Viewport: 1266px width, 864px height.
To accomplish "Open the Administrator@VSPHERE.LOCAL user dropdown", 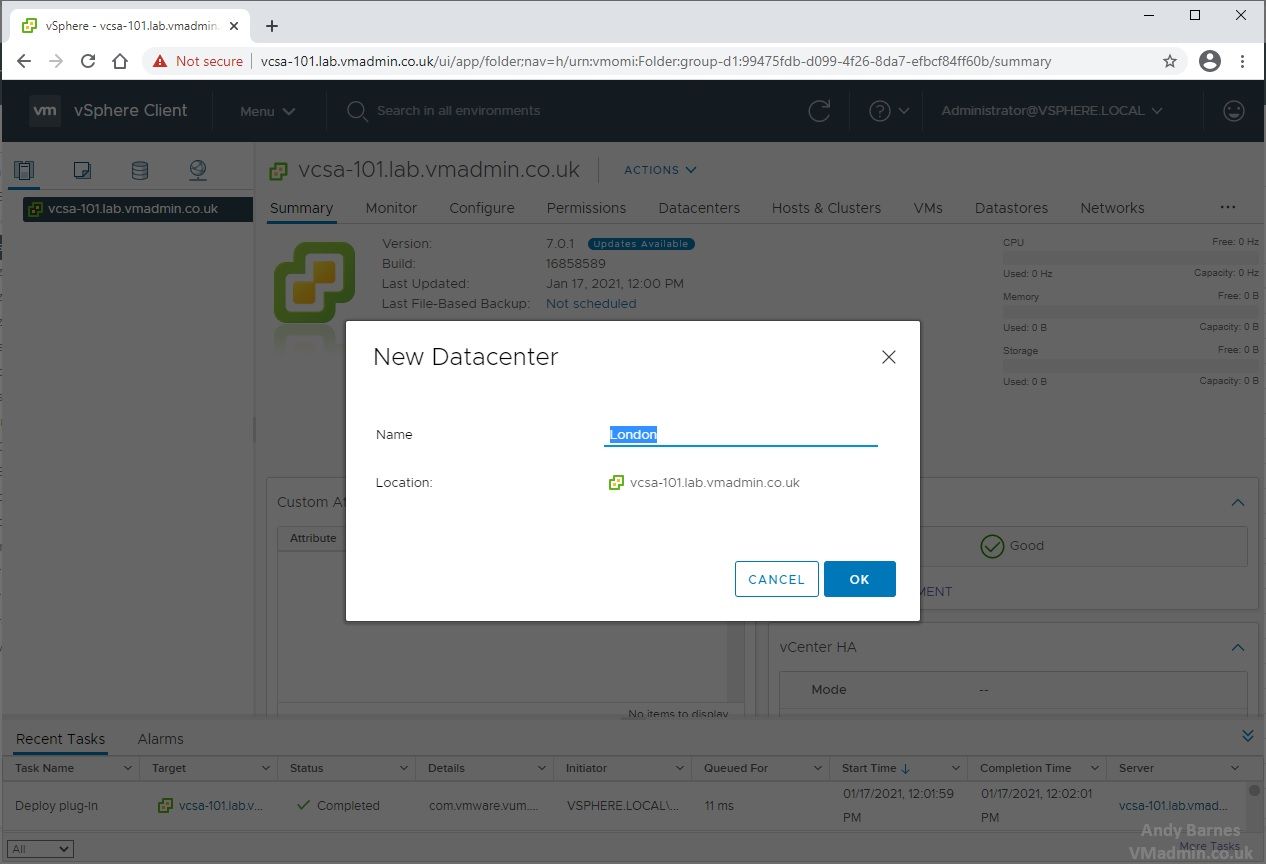I will (x=1051, y=111).
